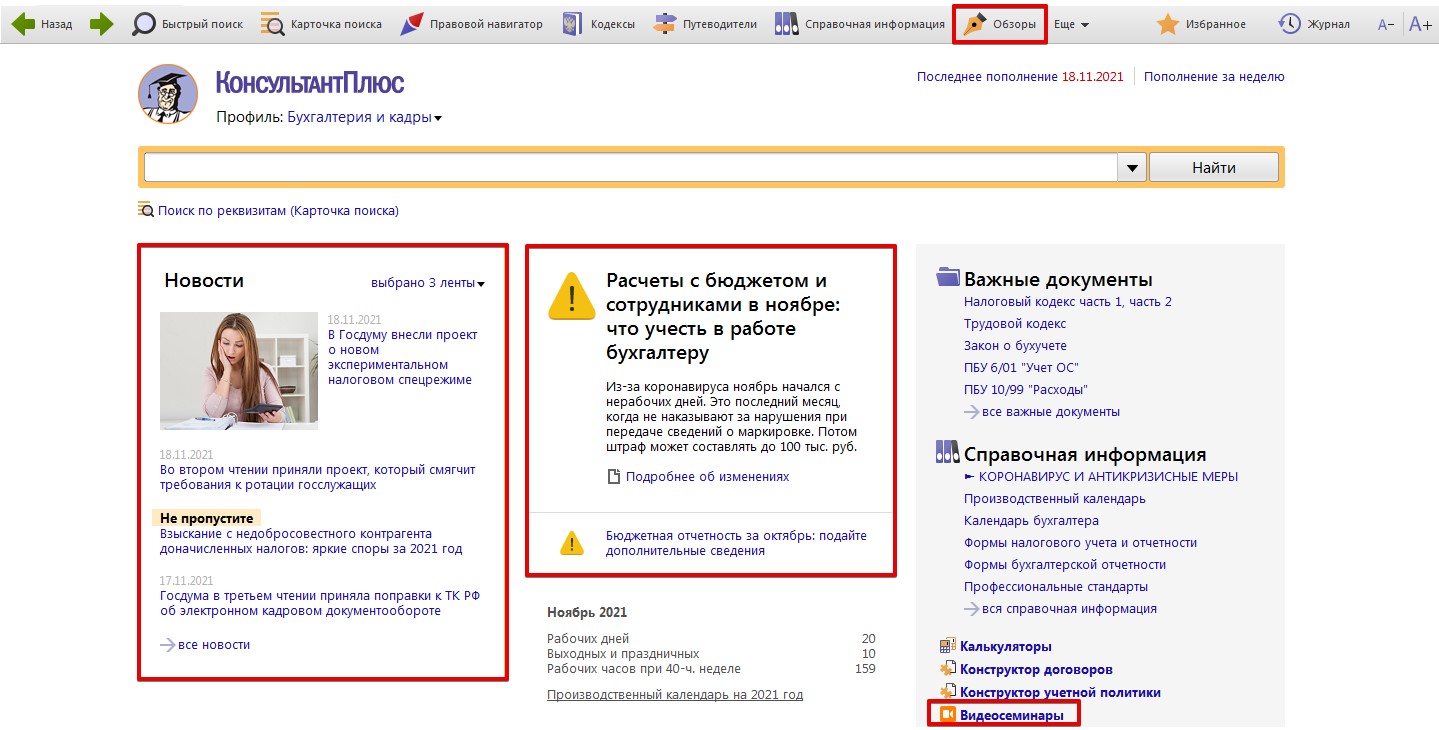Click the Конструктор договоров icon
The height and width of the screenshot is (730, 1439).
click(x=948, y=669)
